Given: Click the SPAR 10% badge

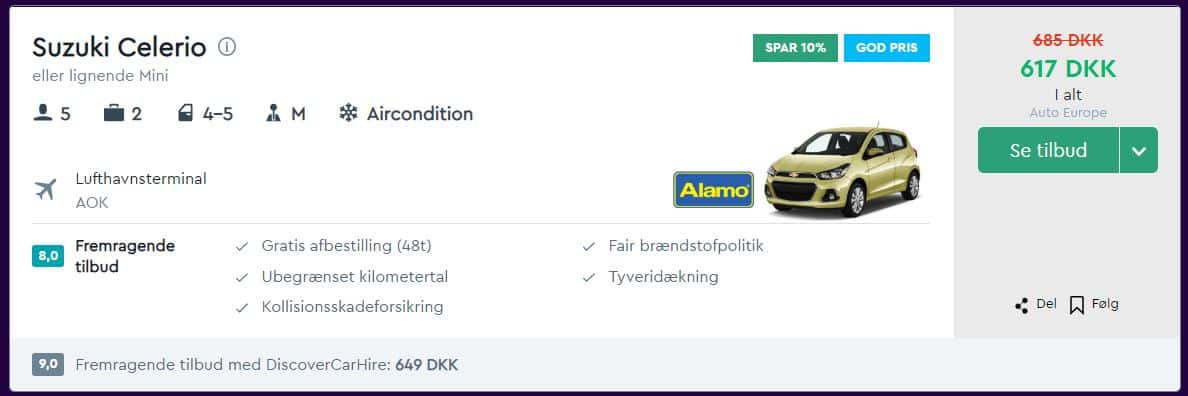Looking at the screenshot, I should click(x=795, y=48).
